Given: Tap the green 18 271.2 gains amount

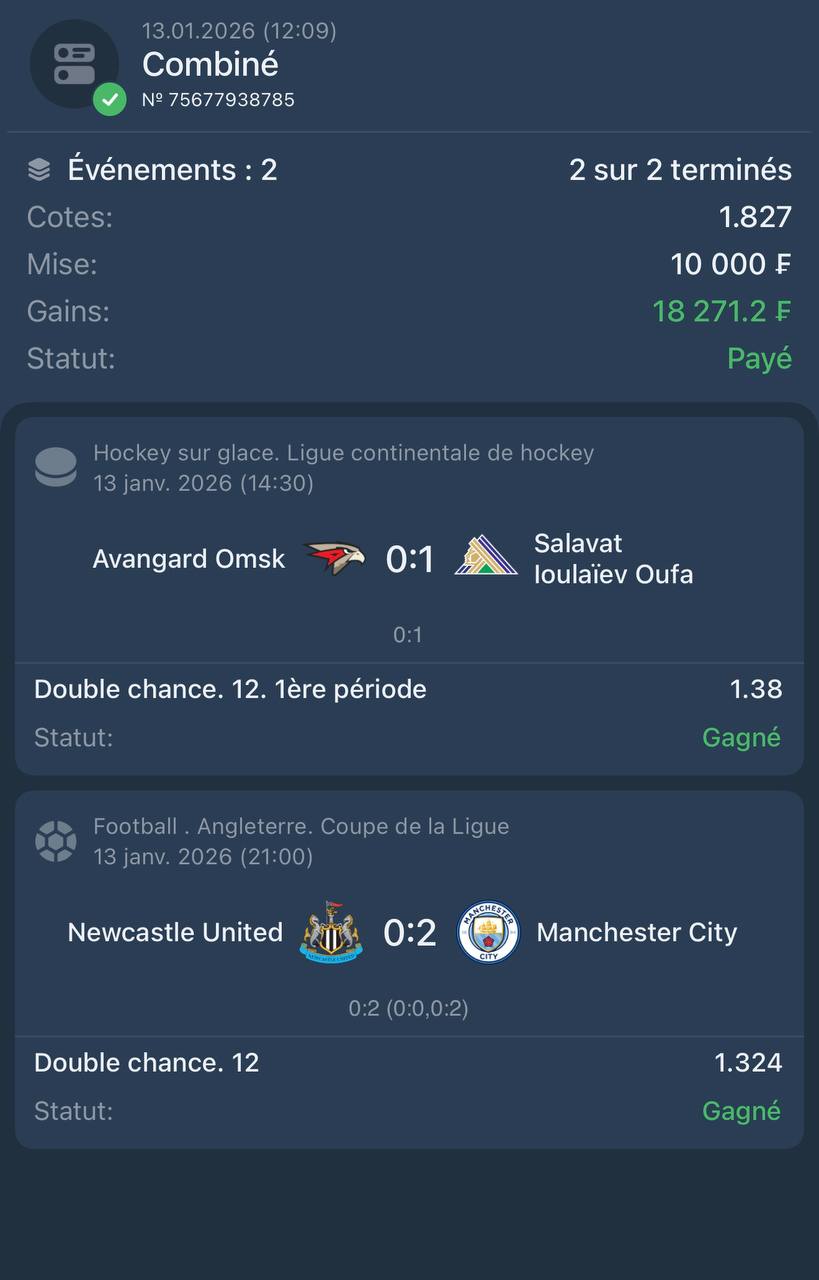Looking at the screenshot, I should tap(721, 311).
